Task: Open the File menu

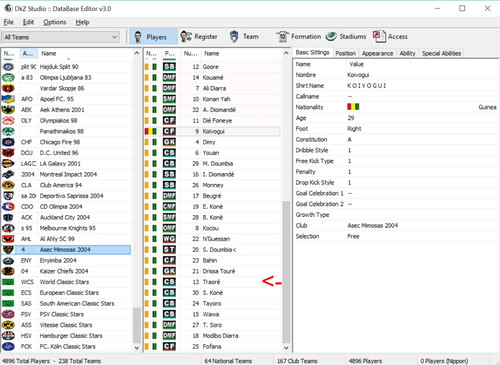Action: click(9, 22)
